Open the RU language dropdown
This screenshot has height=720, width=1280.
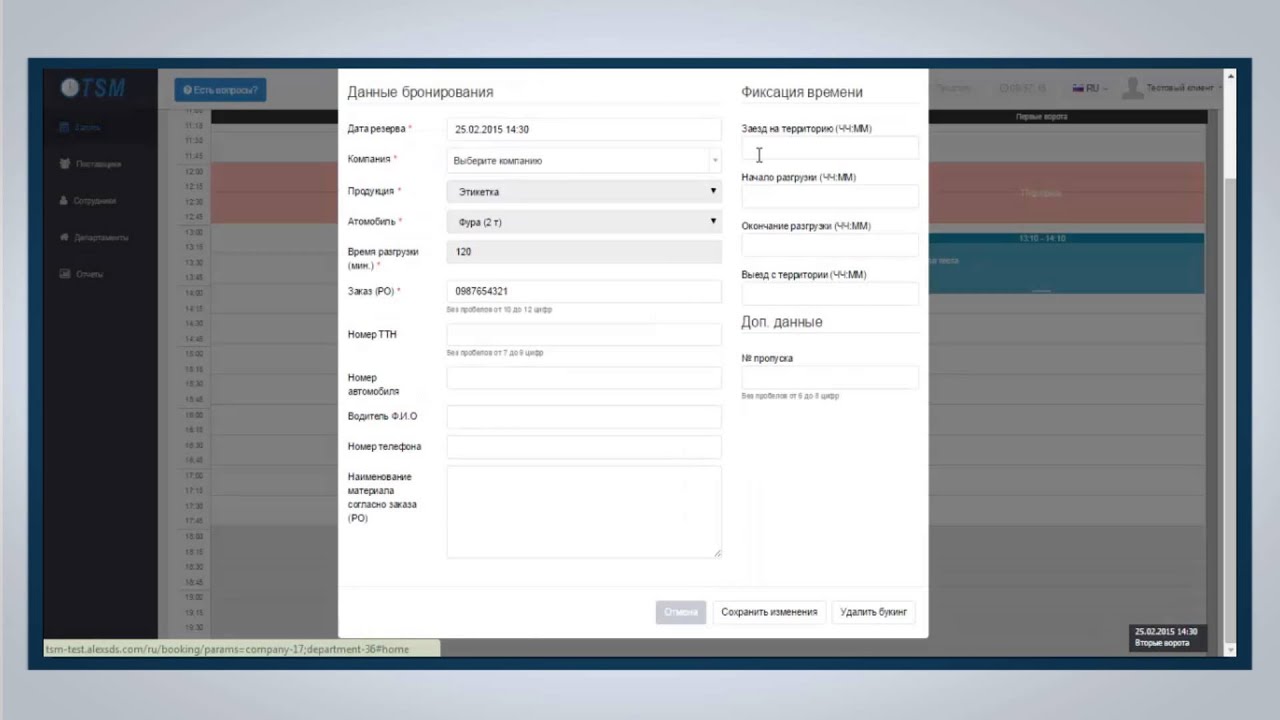click(x=1091, y=89)
